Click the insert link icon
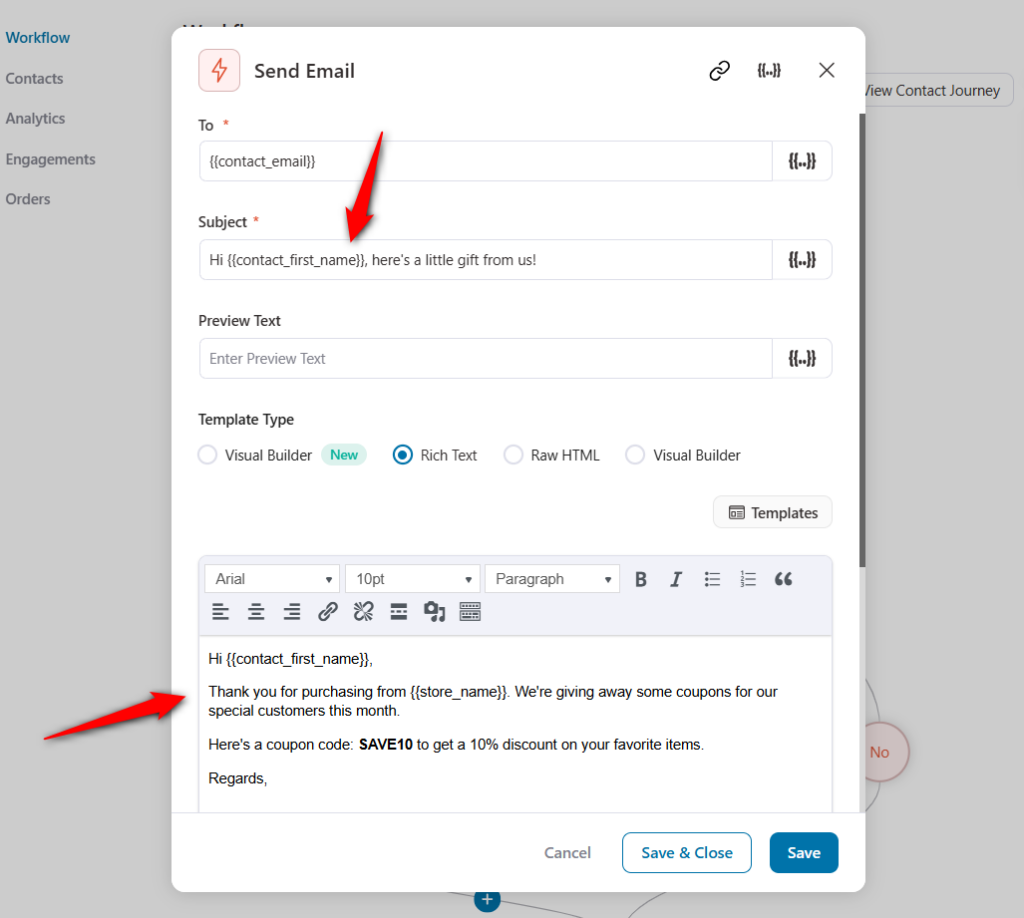This screenshot has height=918, width=1024. 328,612
